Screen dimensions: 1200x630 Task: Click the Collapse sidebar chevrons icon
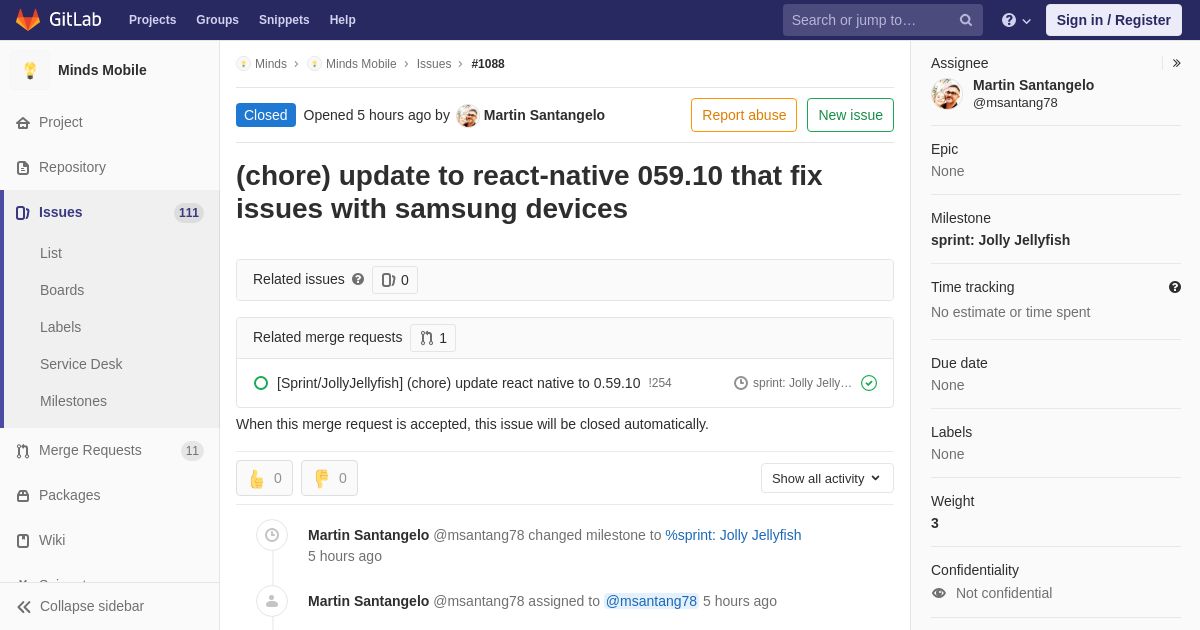click(x=24, y=606)
